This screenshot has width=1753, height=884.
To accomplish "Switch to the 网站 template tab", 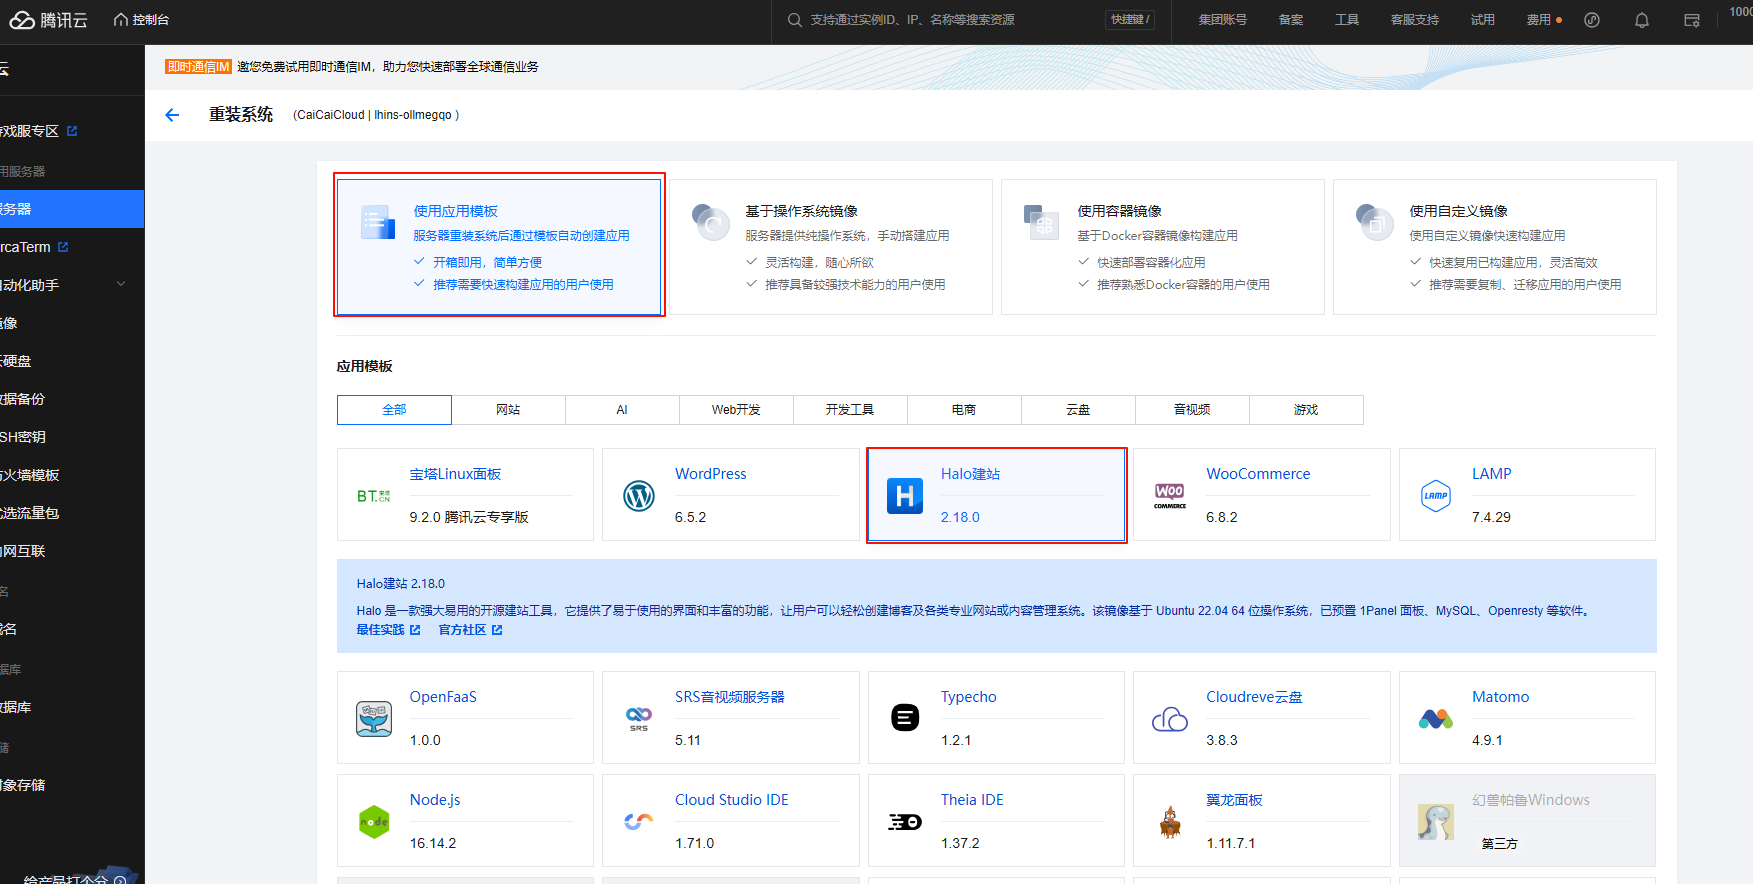I will (x=508, y=410).
